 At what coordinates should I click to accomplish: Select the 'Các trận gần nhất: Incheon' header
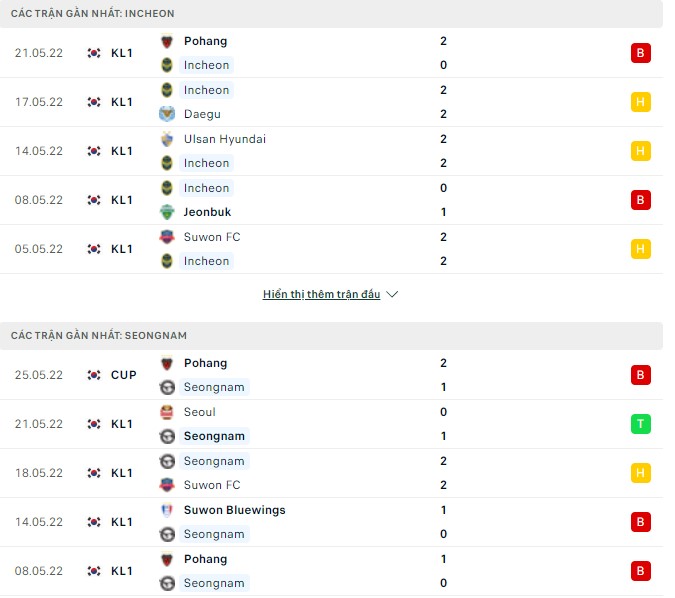[93, 14]
